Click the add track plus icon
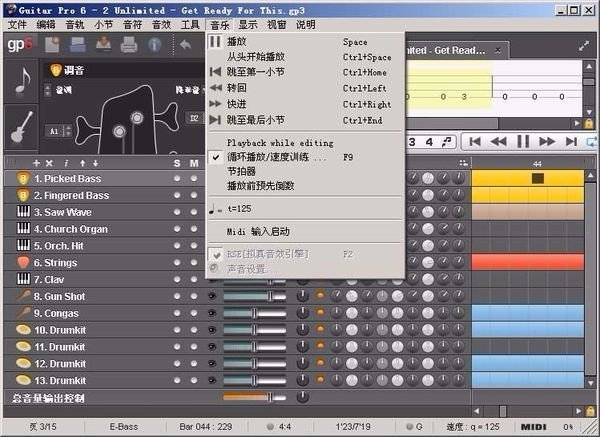The image size is (600, 437). point(36,163)
